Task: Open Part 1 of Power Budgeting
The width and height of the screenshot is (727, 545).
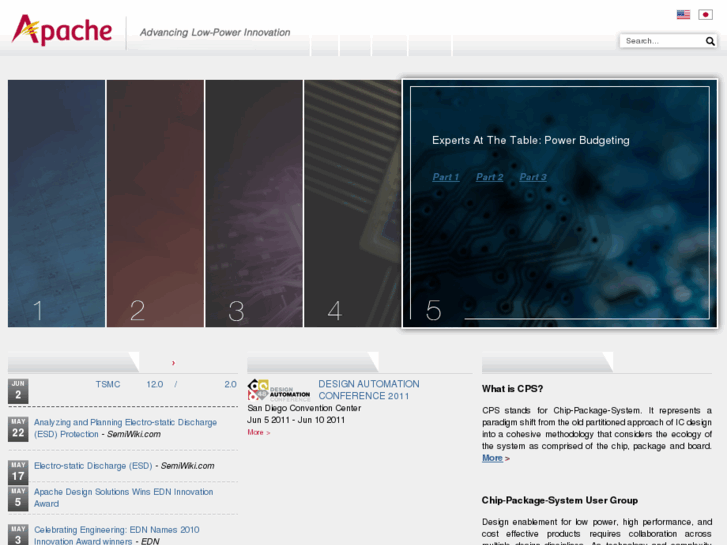Action: point(446,177)
